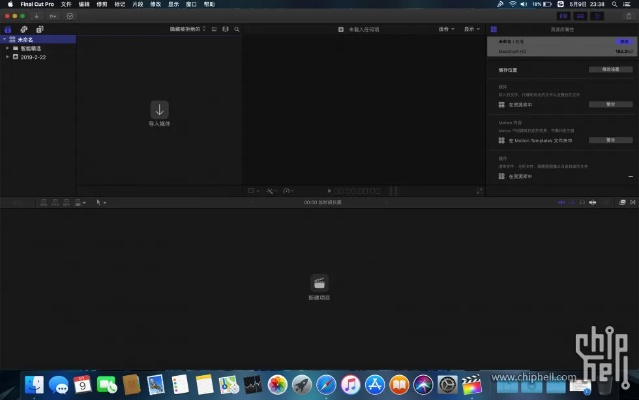
Task: Click the background tasks checkmark button
Action: (69, 16)
